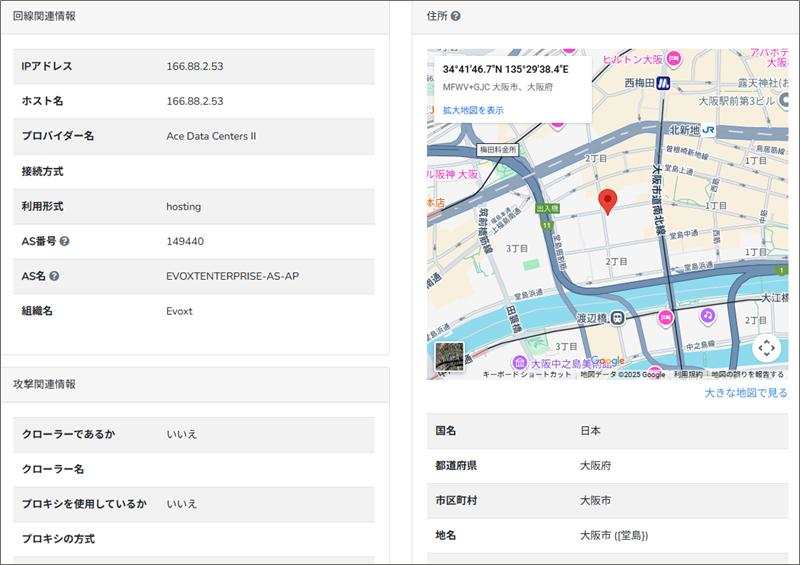Open the map camera controls button
The width and height of the screenshot is (800, 565).
766,348
